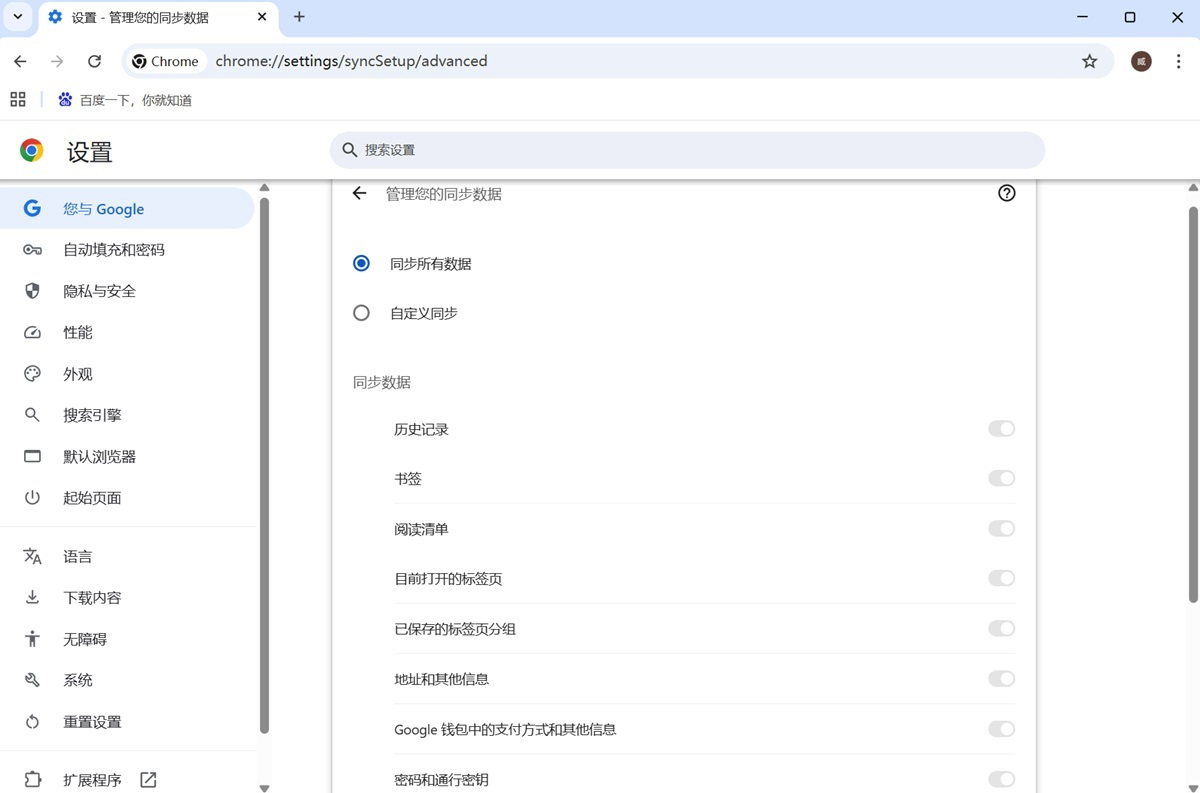The width and height of the screenshot is (1200, 793).
Task: Click inside the 搜索设置 search field
Action: coord(687,149)
